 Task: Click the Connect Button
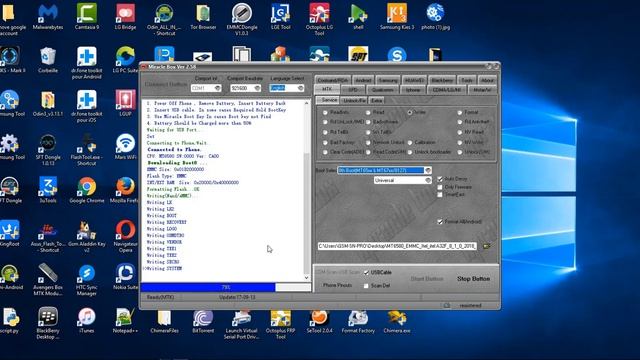point(166,84)
